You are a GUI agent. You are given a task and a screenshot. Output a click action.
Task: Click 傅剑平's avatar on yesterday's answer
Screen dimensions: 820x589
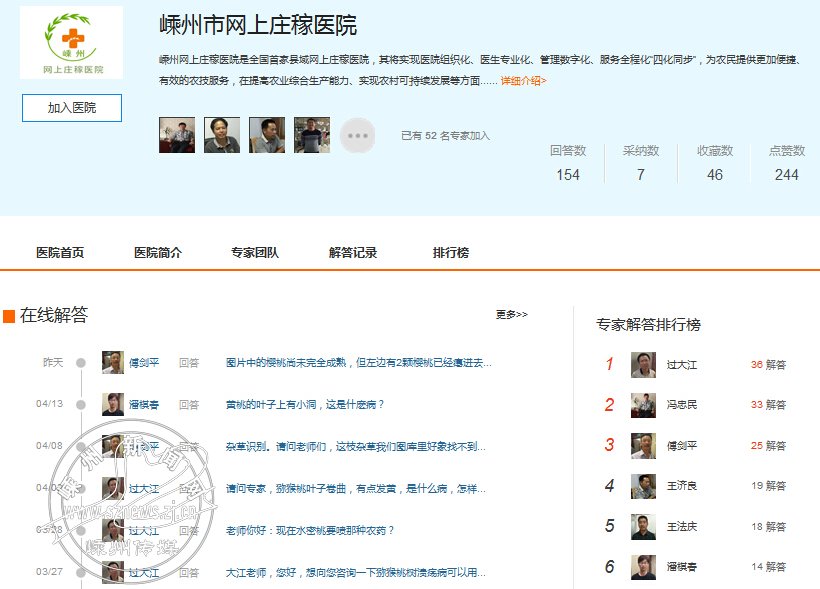click(x=113, y=363)
